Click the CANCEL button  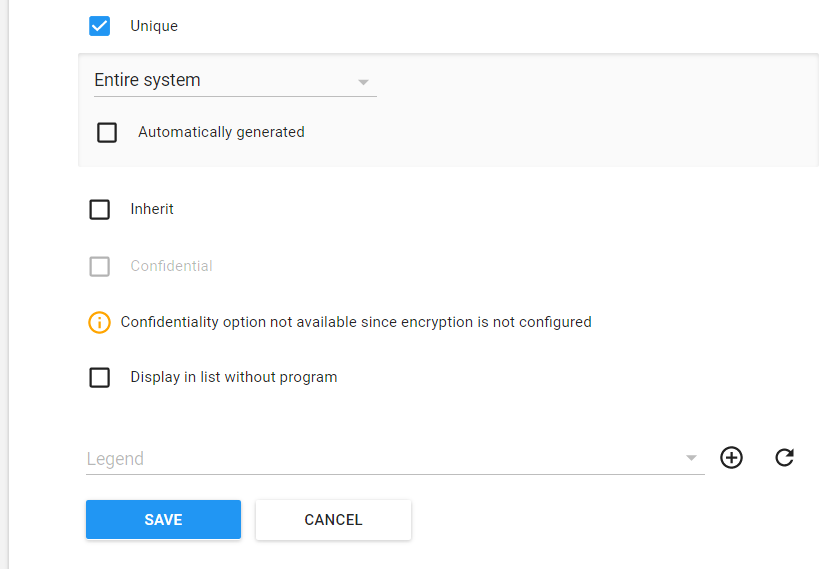333,520
